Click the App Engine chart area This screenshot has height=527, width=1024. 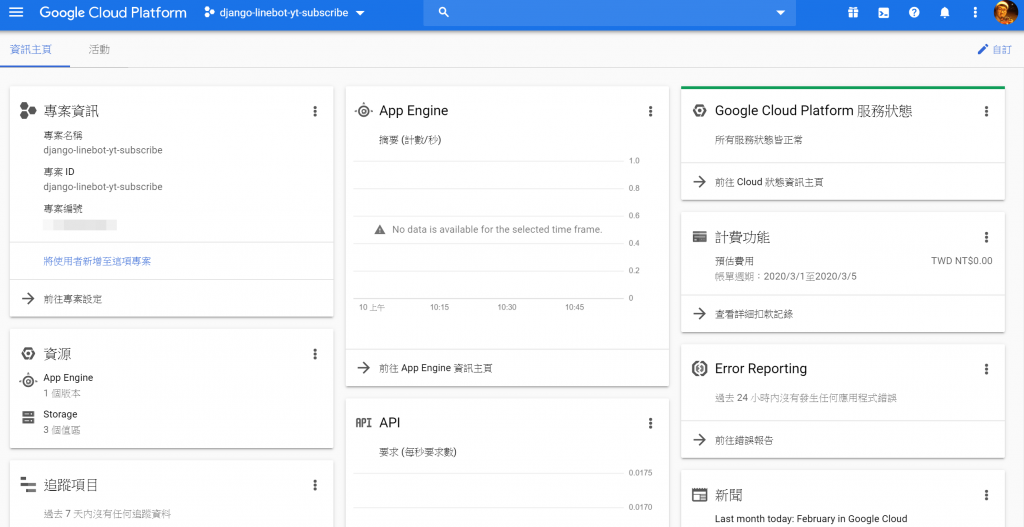(489, 229)
